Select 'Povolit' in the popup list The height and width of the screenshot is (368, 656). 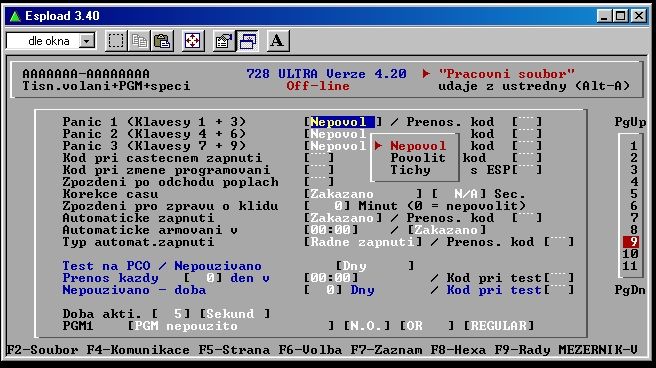click(418, 158)
